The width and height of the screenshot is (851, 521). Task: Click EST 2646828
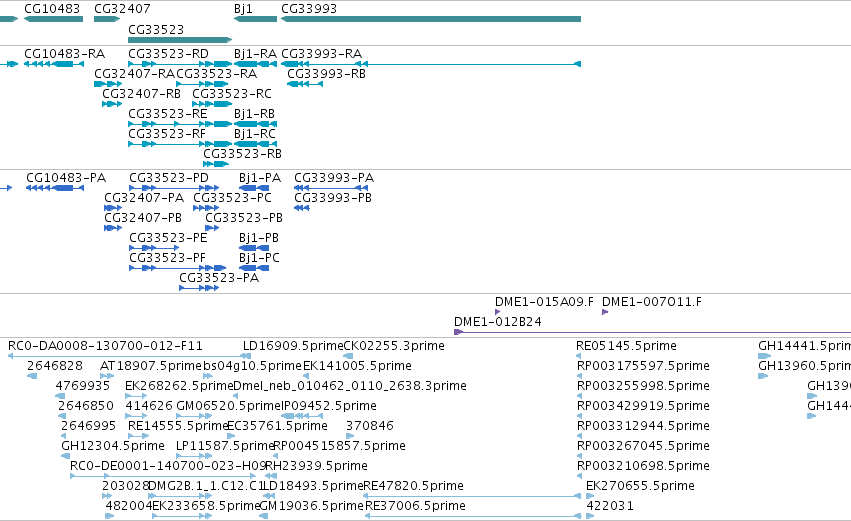click(55, 366)
